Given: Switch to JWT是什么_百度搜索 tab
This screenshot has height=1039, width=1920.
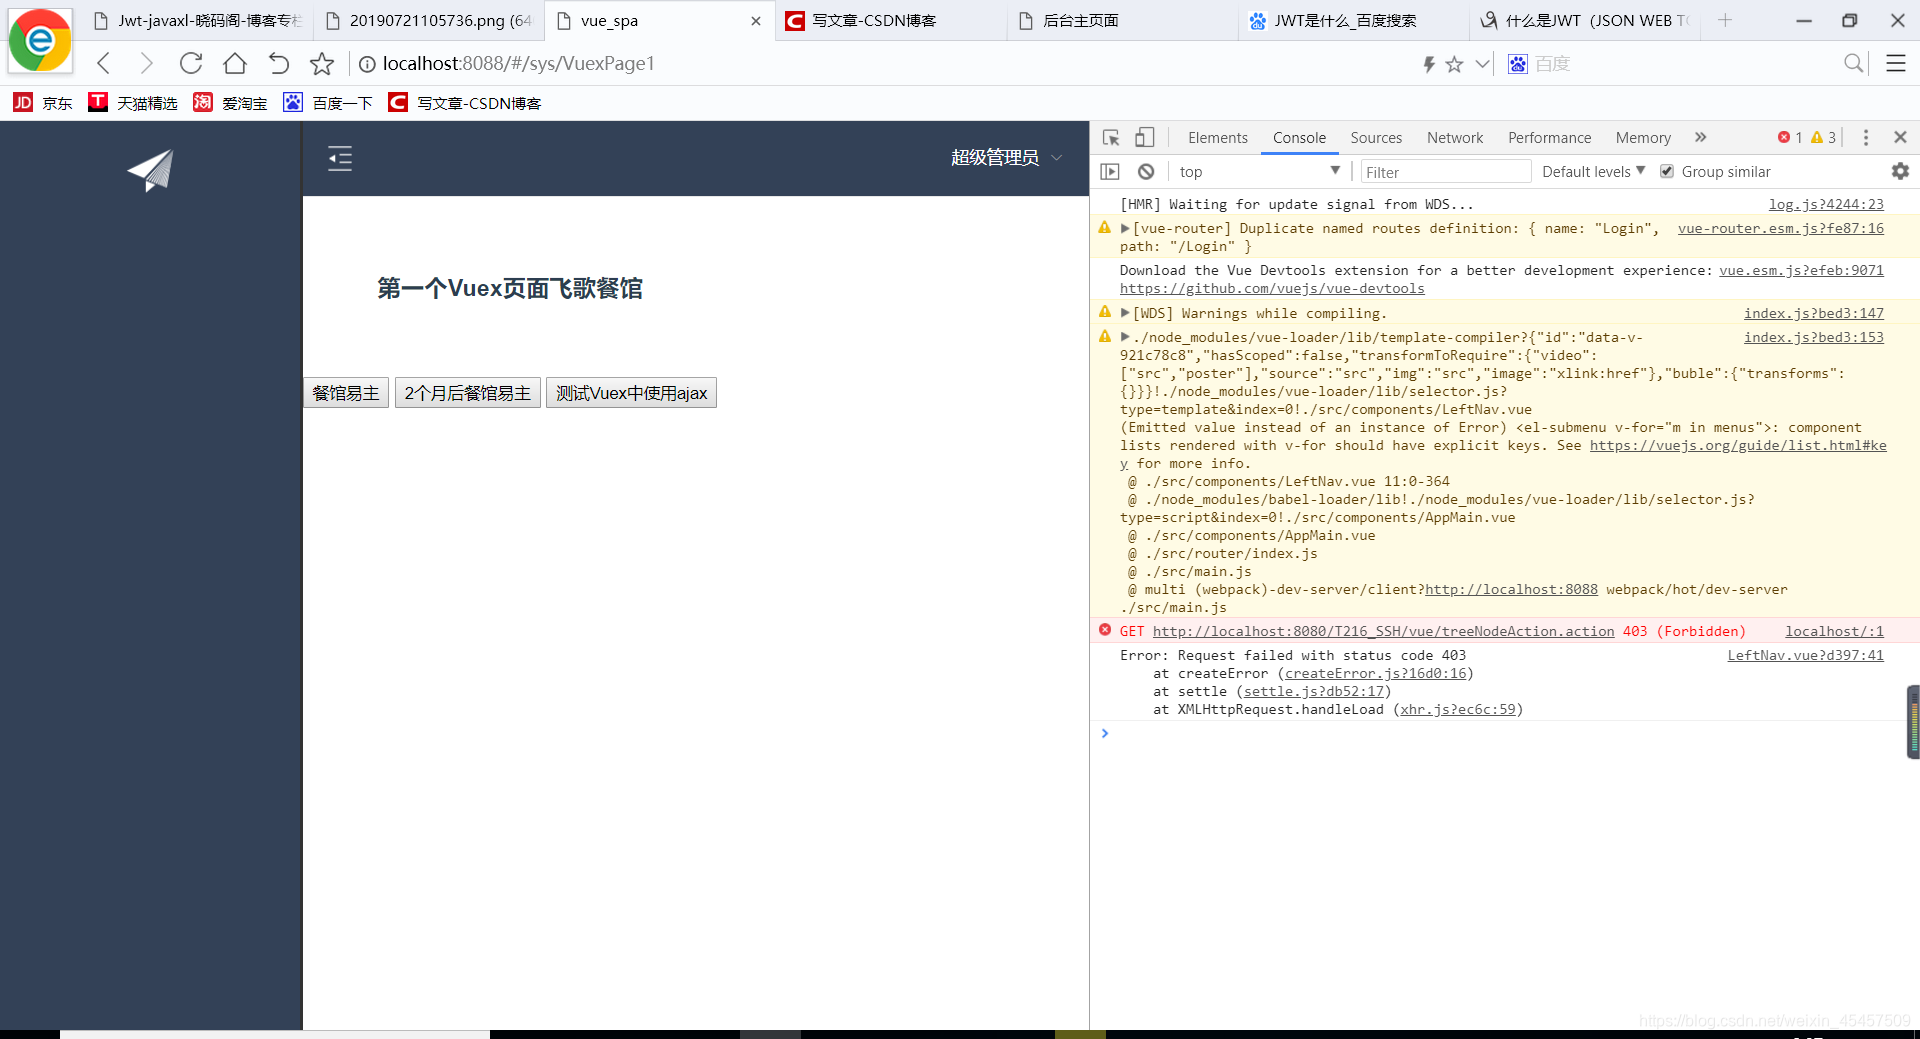Looking at the screenshot, I should click(x=1353, y=21).
